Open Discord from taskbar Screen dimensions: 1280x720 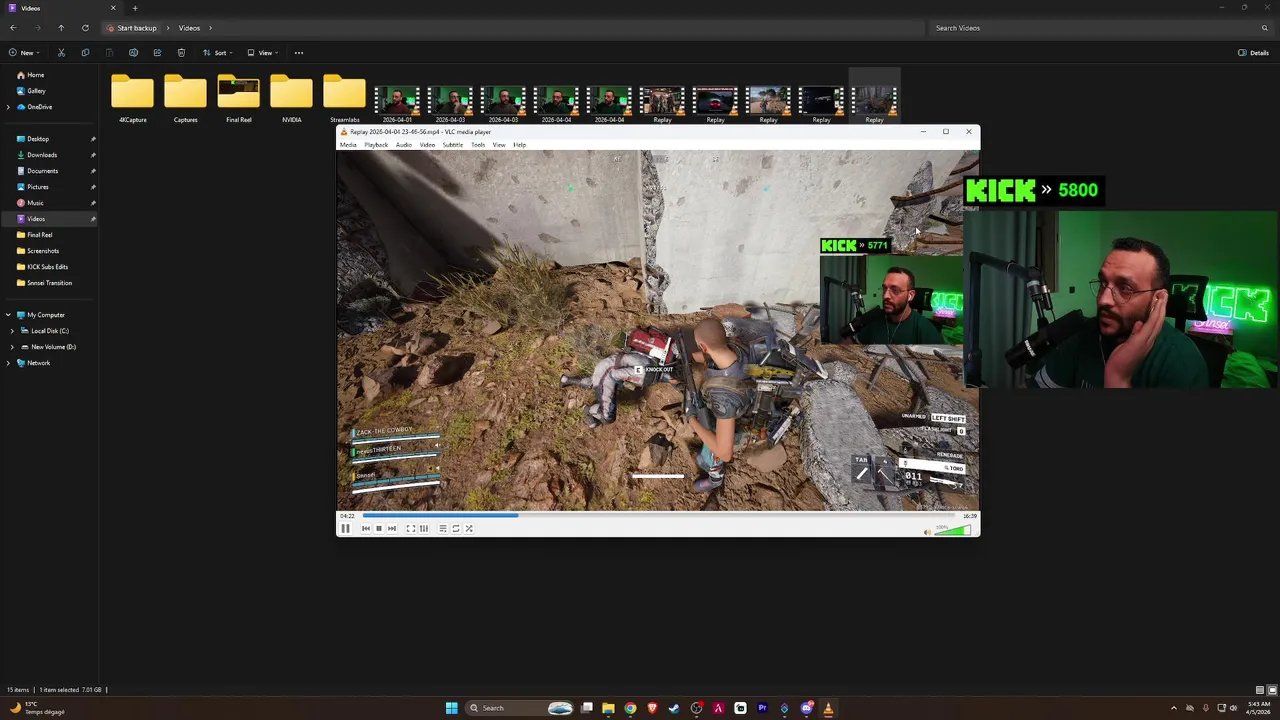(x=806, y=708)
